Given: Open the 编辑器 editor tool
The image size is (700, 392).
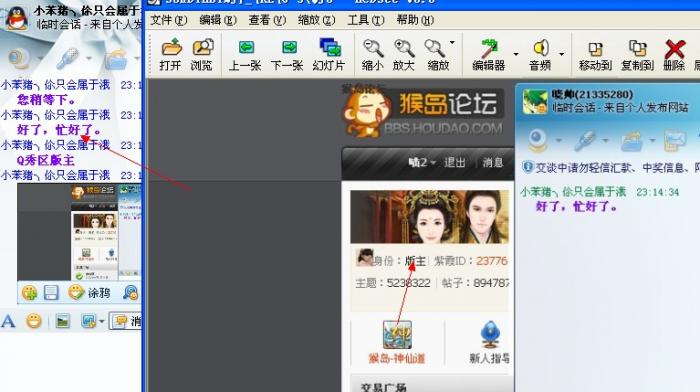Looking at the screenshot, I should point(489,54).
